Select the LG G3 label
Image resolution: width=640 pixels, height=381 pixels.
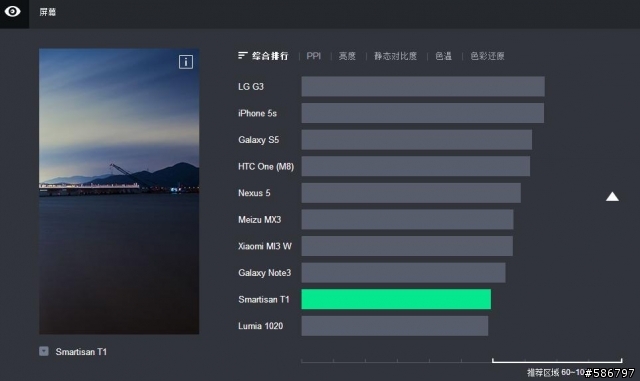pos(251,87)
